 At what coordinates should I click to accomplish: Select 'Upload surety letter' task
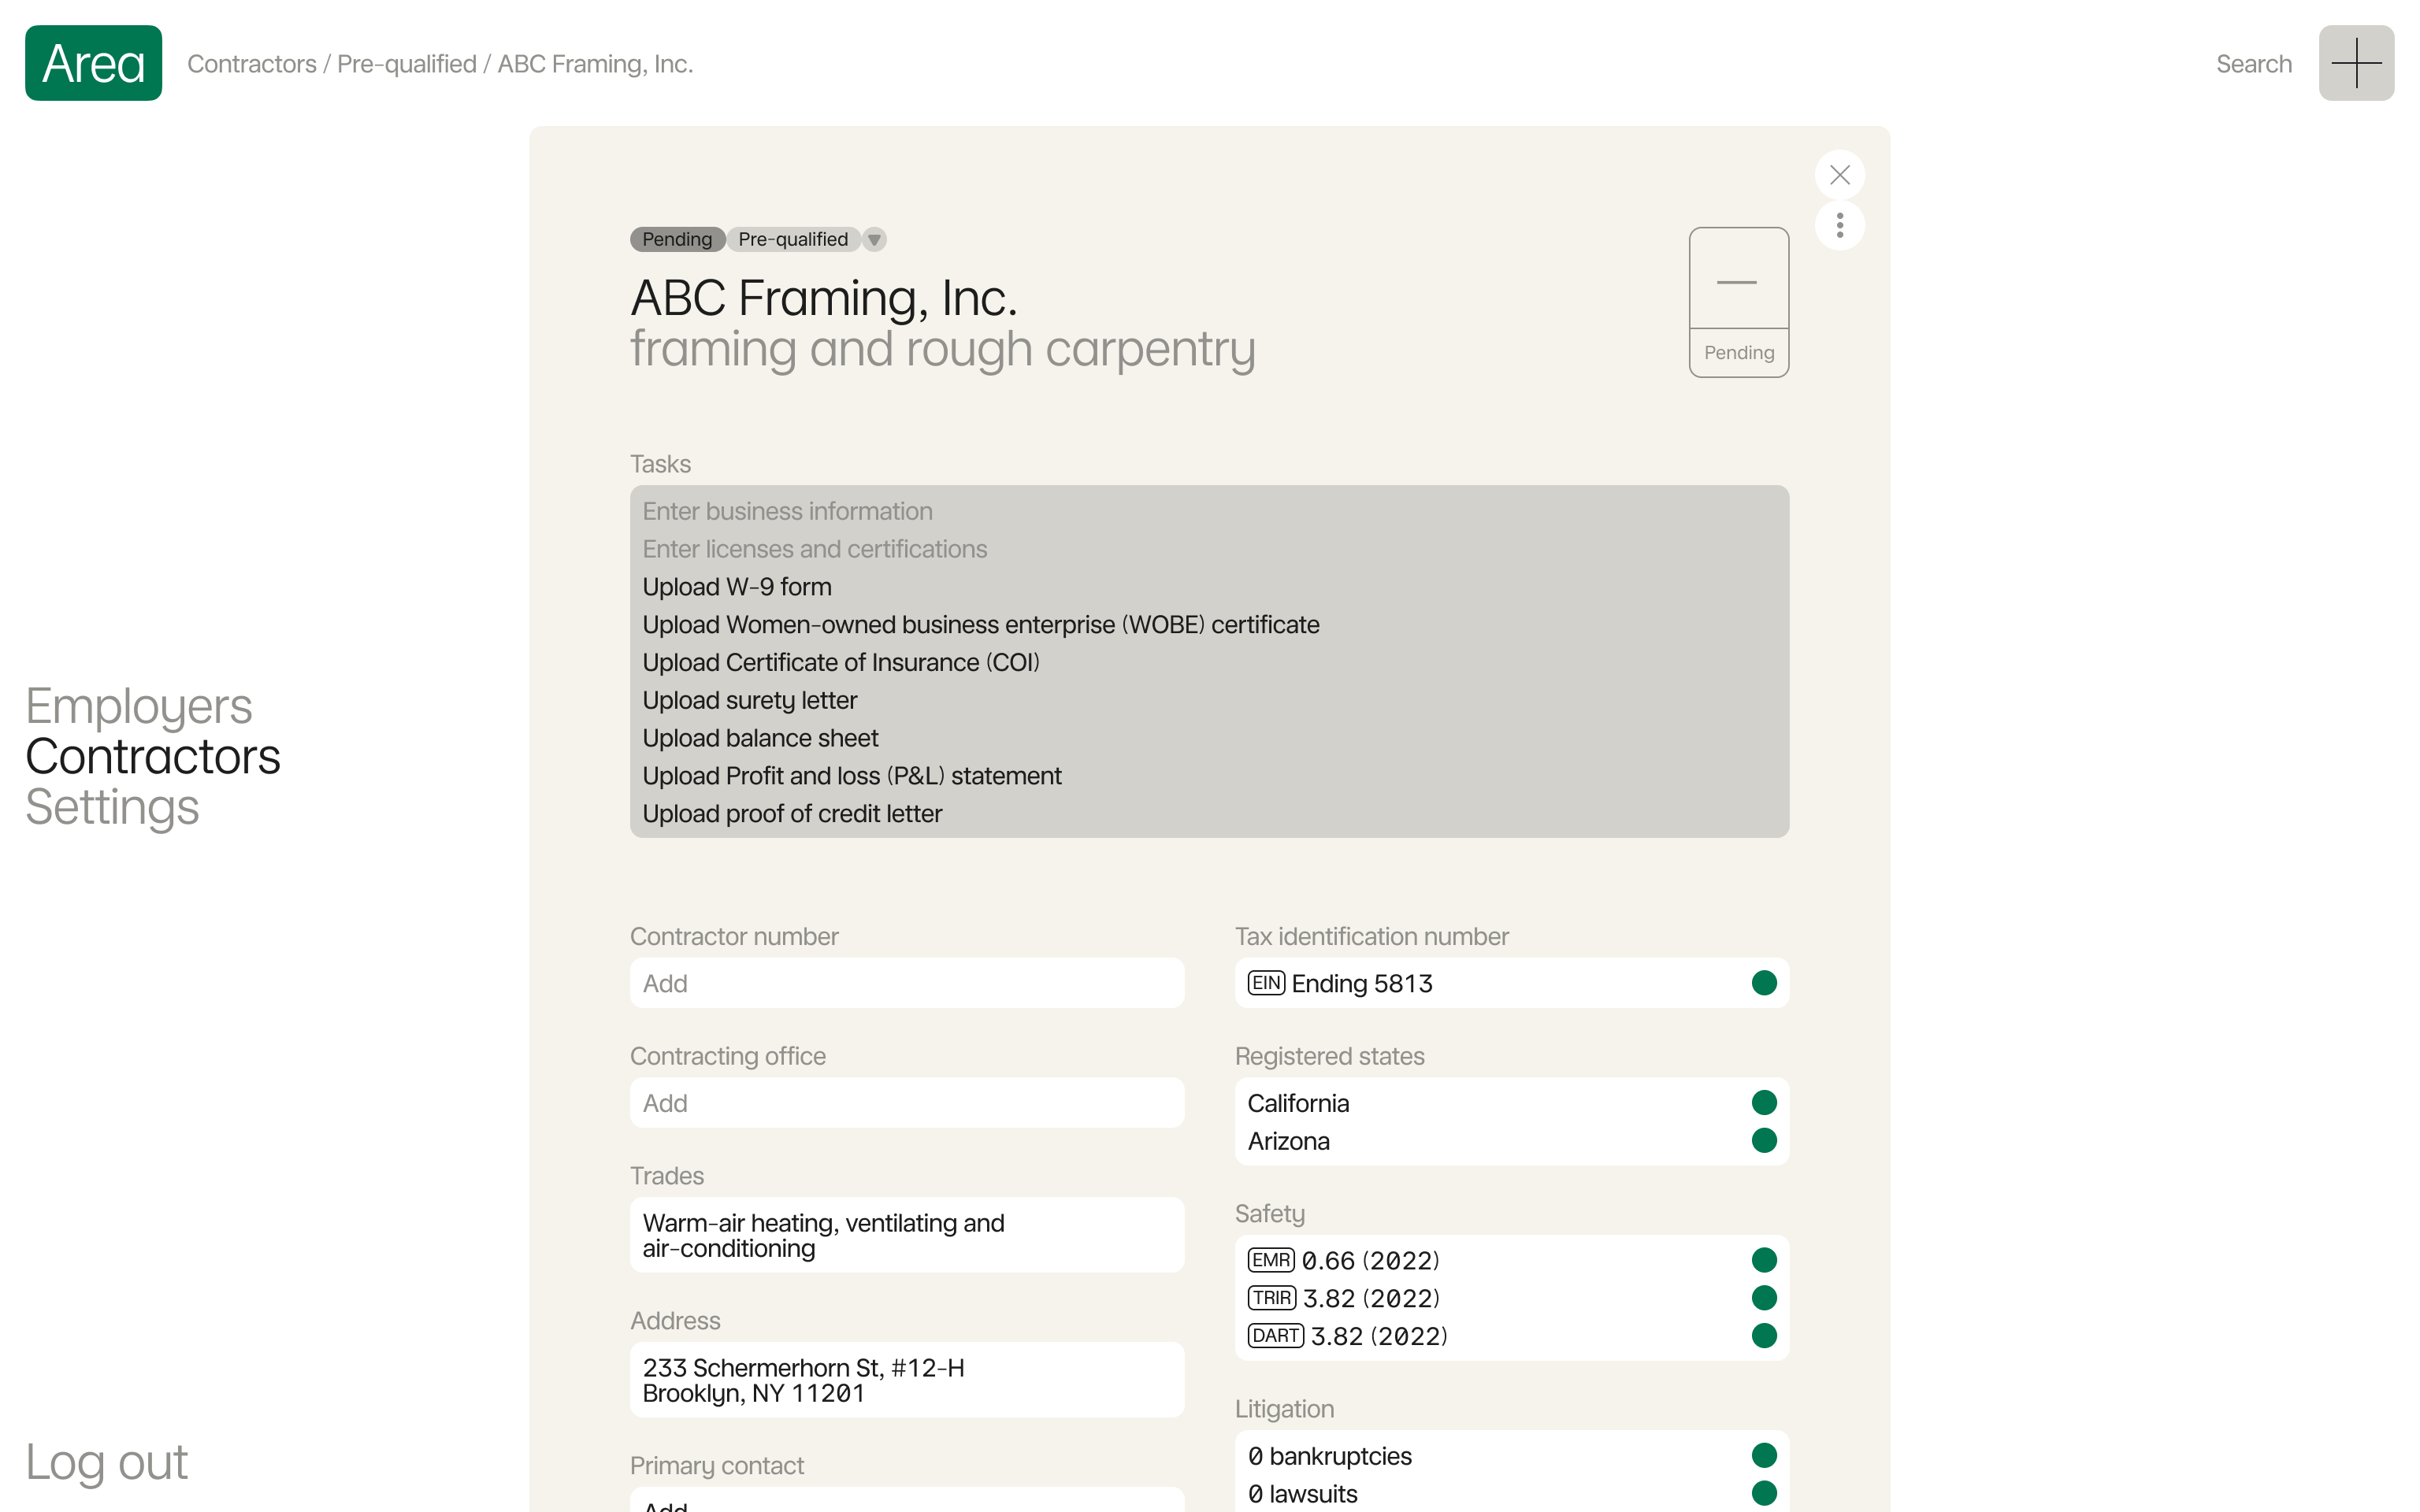point(1209,700)
